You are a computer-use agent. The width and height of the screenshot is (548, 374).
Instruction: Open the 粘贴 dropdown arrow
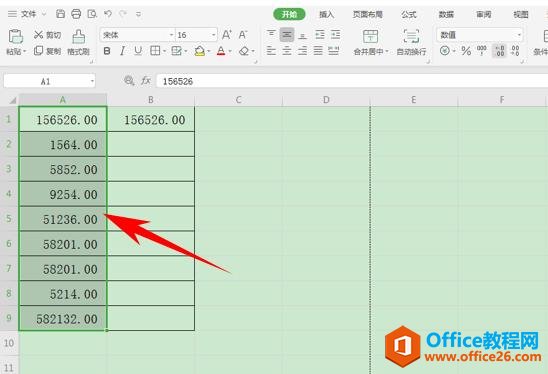[25, 51]
